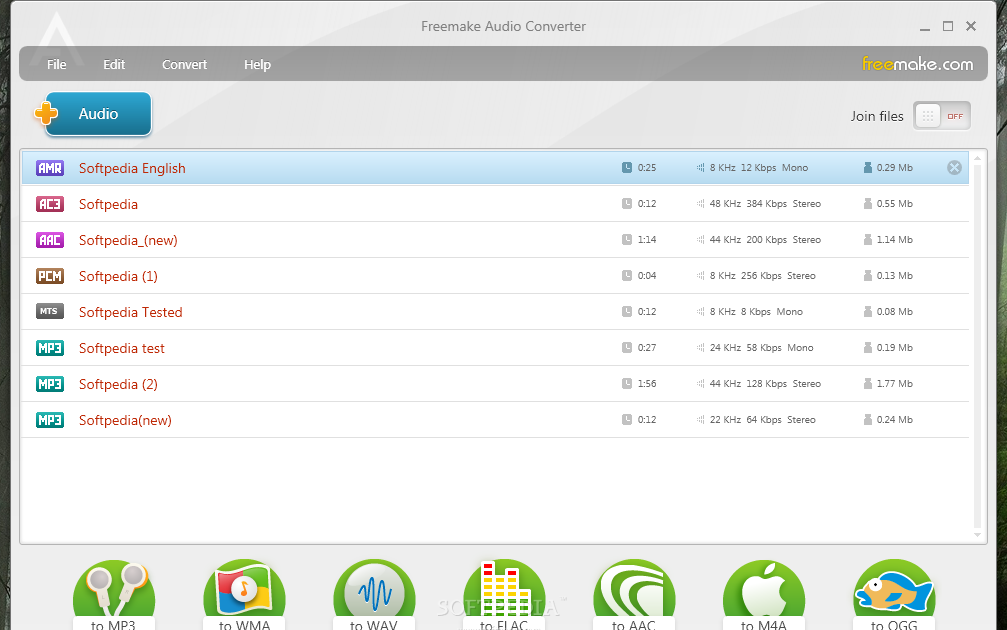Toggle the Join files switch
Screen dimensions: 1007x630
pyautogui.click(x=941, y=116)
